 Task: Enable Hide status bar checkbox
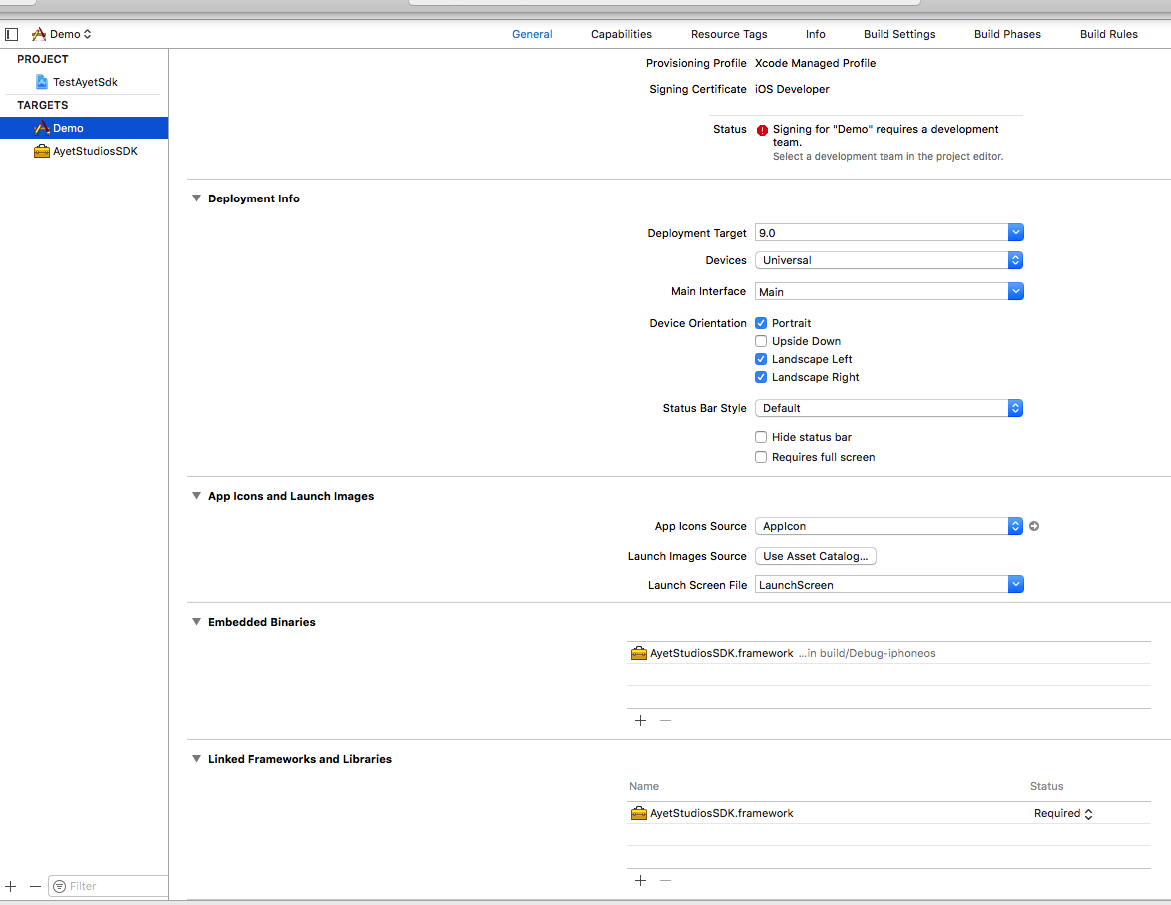point(761,437)
